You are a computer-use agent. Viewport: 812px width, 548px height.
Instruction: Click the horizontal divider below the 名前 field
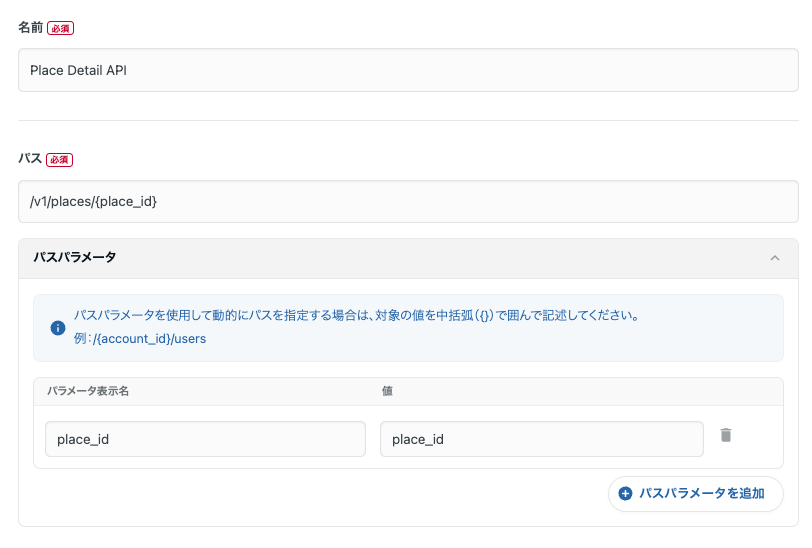tap(408, 121)
